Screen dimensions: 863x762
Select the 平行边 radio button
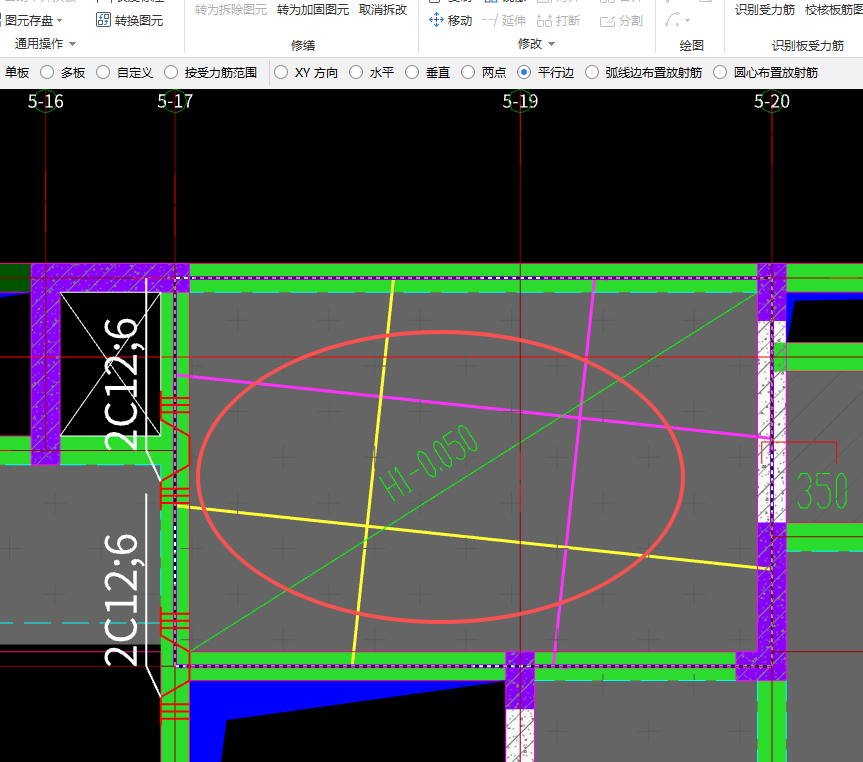coord(524,72)
